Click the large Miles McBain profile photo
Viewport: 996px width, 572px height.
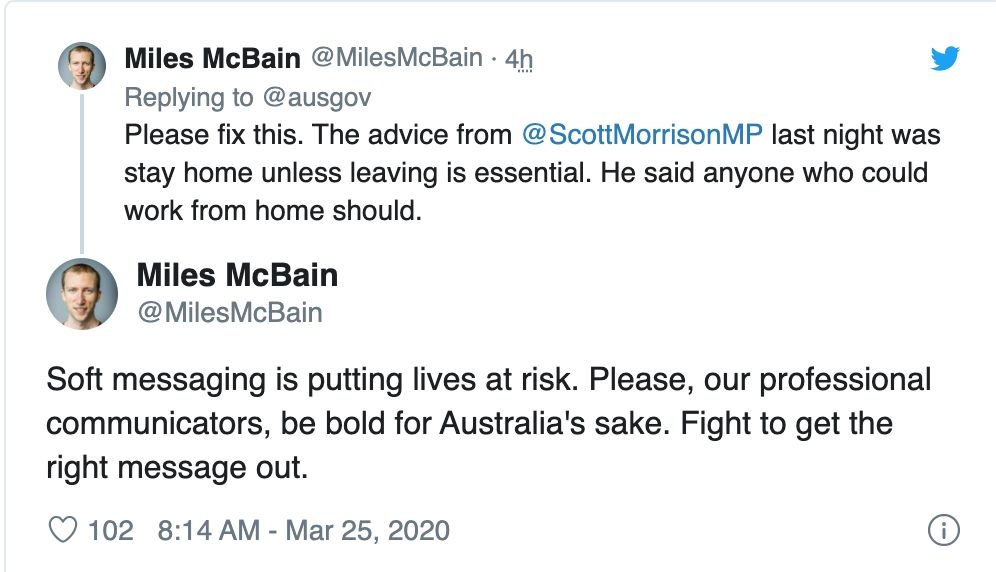point(82,293)
